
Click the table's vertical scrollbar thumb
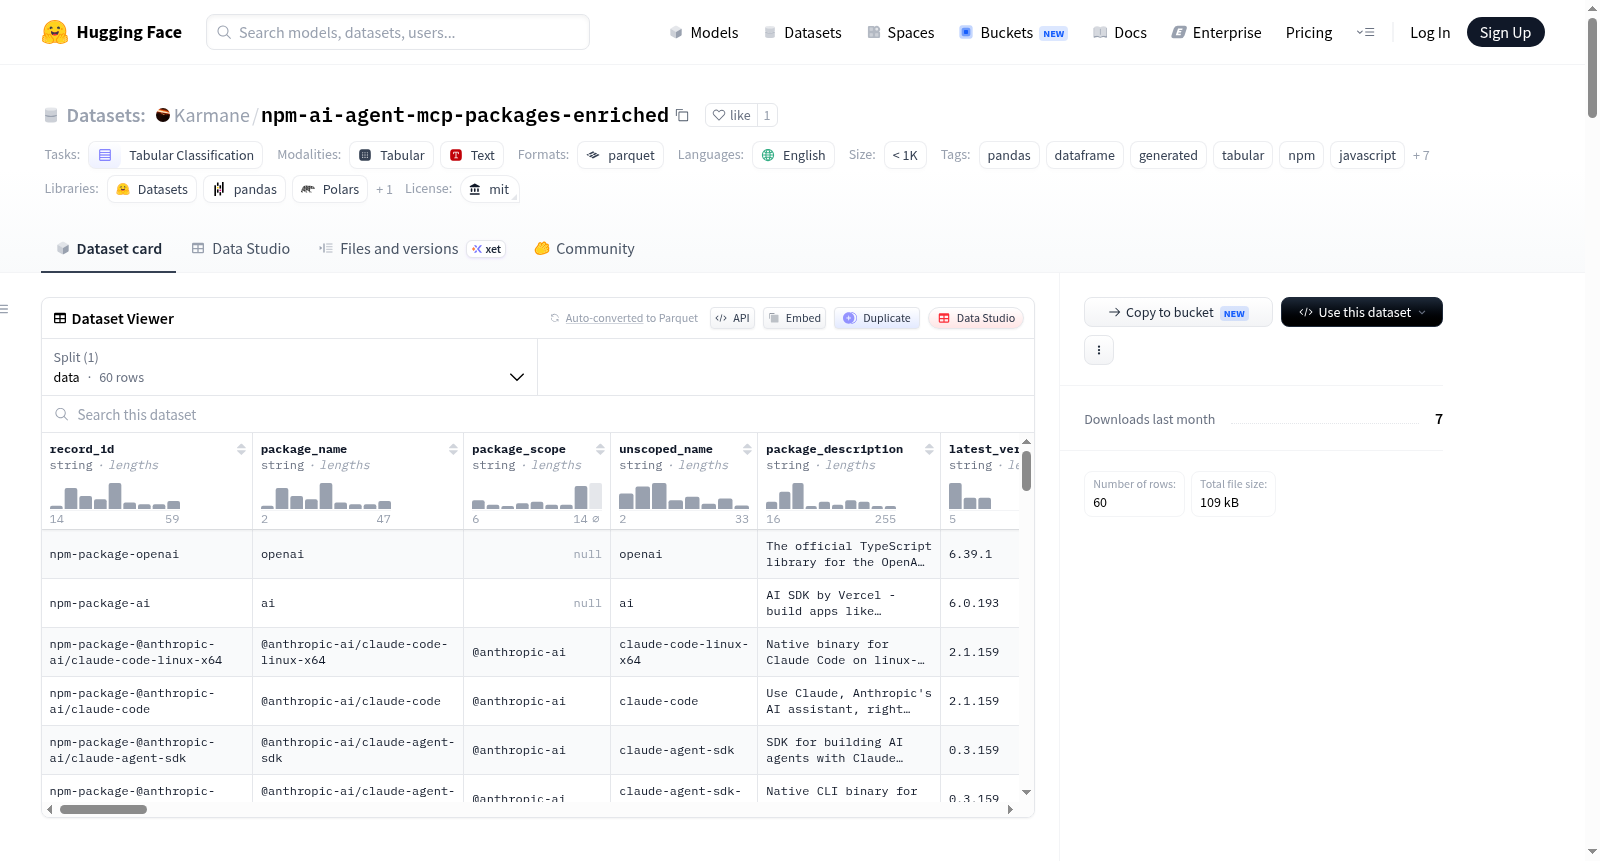[x=1026, y=470]
